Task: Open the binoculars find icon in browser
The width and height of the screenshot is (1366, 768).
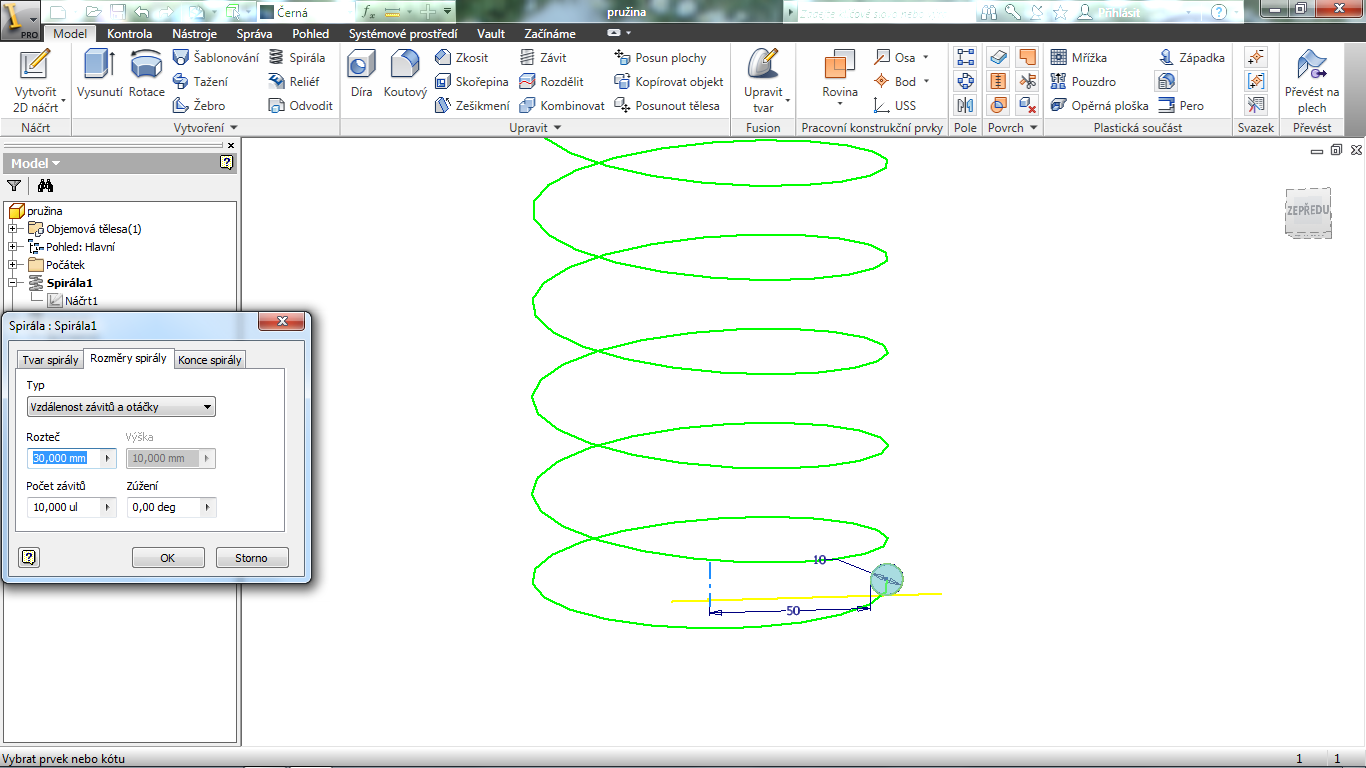Action: click(45, 185)
